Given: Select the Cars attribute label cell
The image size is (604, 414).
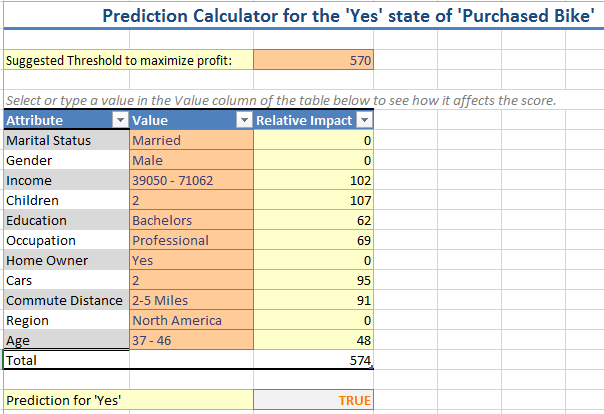Looking at the screenshot, I should click(x=67, y=280).
